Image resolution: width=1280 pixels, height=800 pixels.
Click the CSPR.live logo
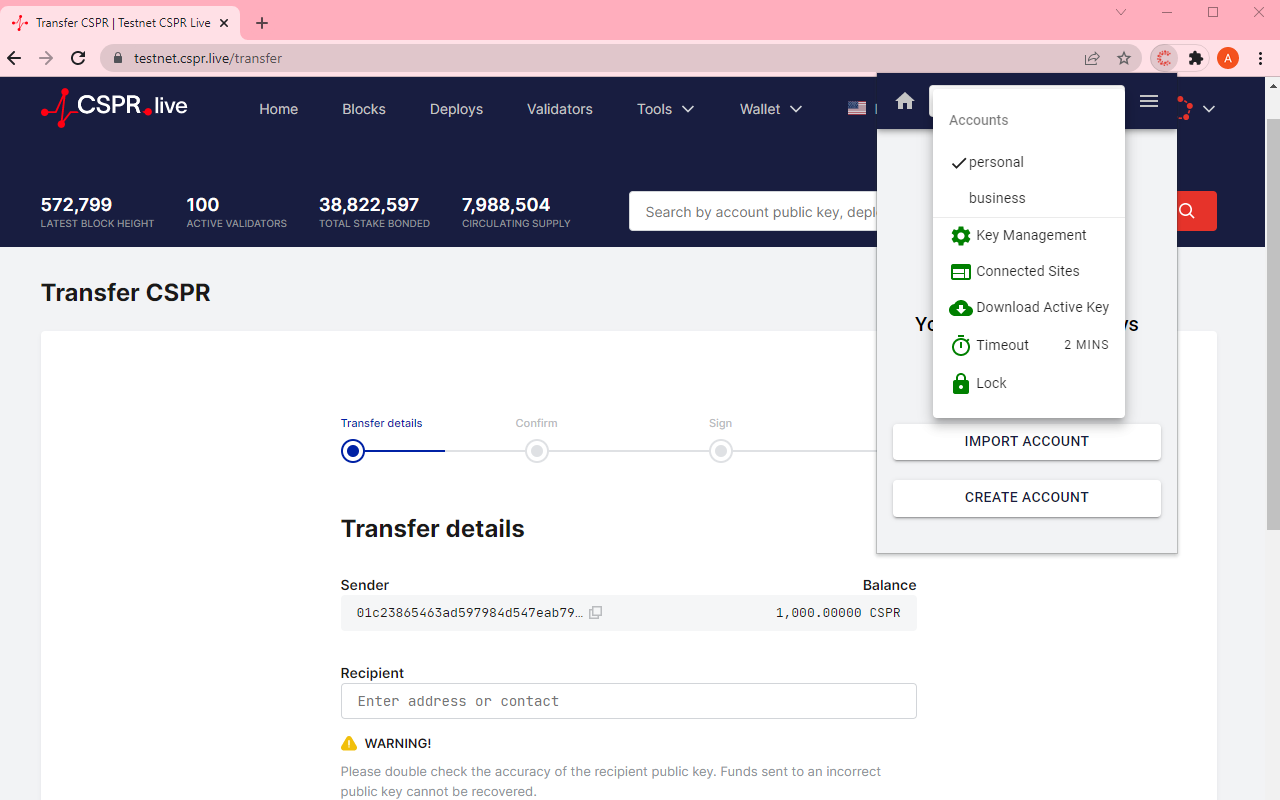tap(114, 108)
